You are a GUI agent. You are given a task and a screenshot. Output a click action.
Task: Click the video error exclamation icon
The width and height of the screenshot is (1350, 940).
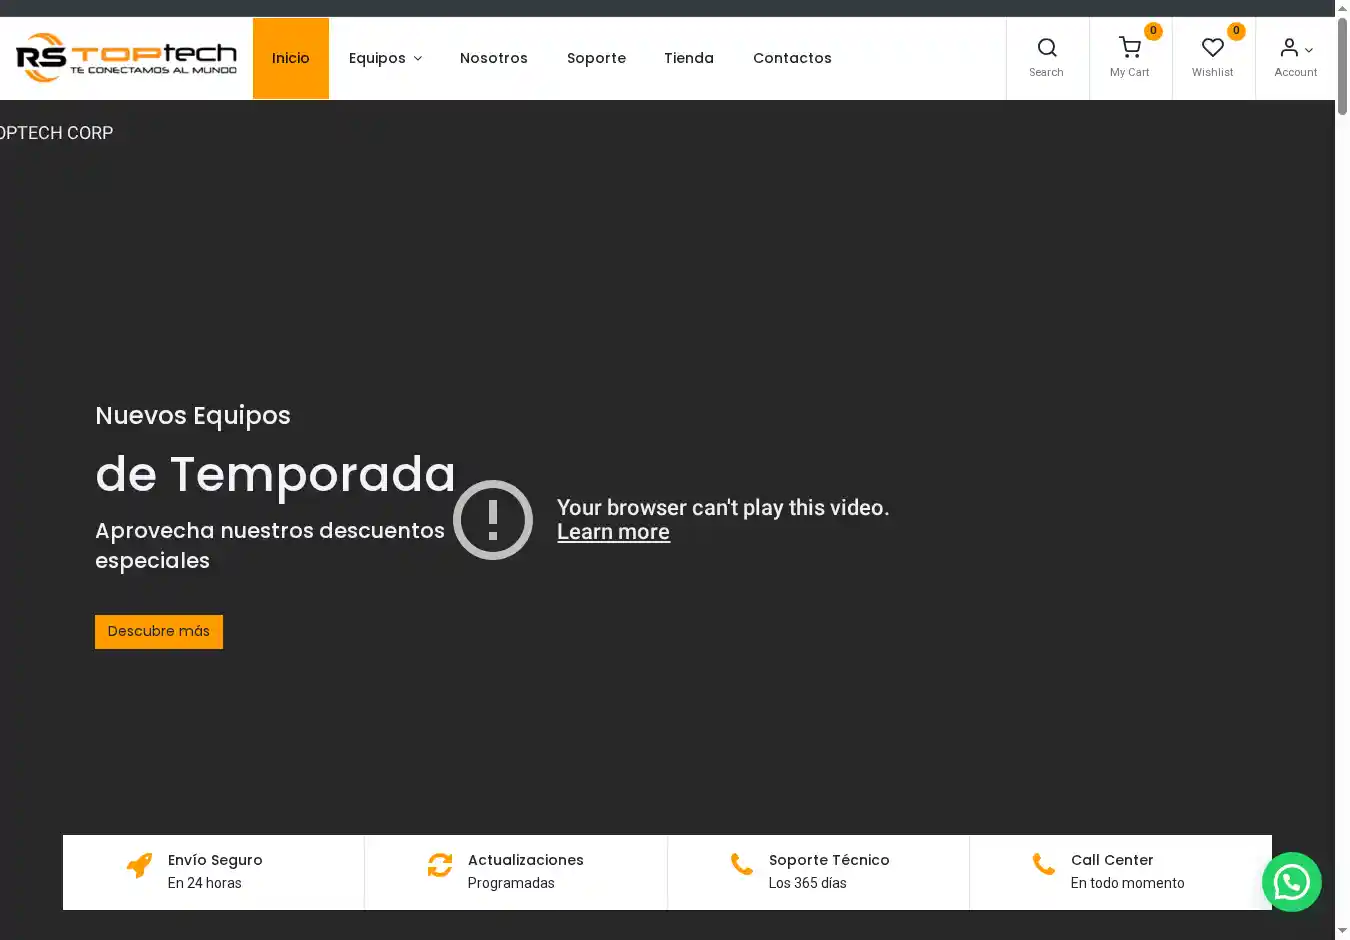pyautogui.click(x=493, y=520)
